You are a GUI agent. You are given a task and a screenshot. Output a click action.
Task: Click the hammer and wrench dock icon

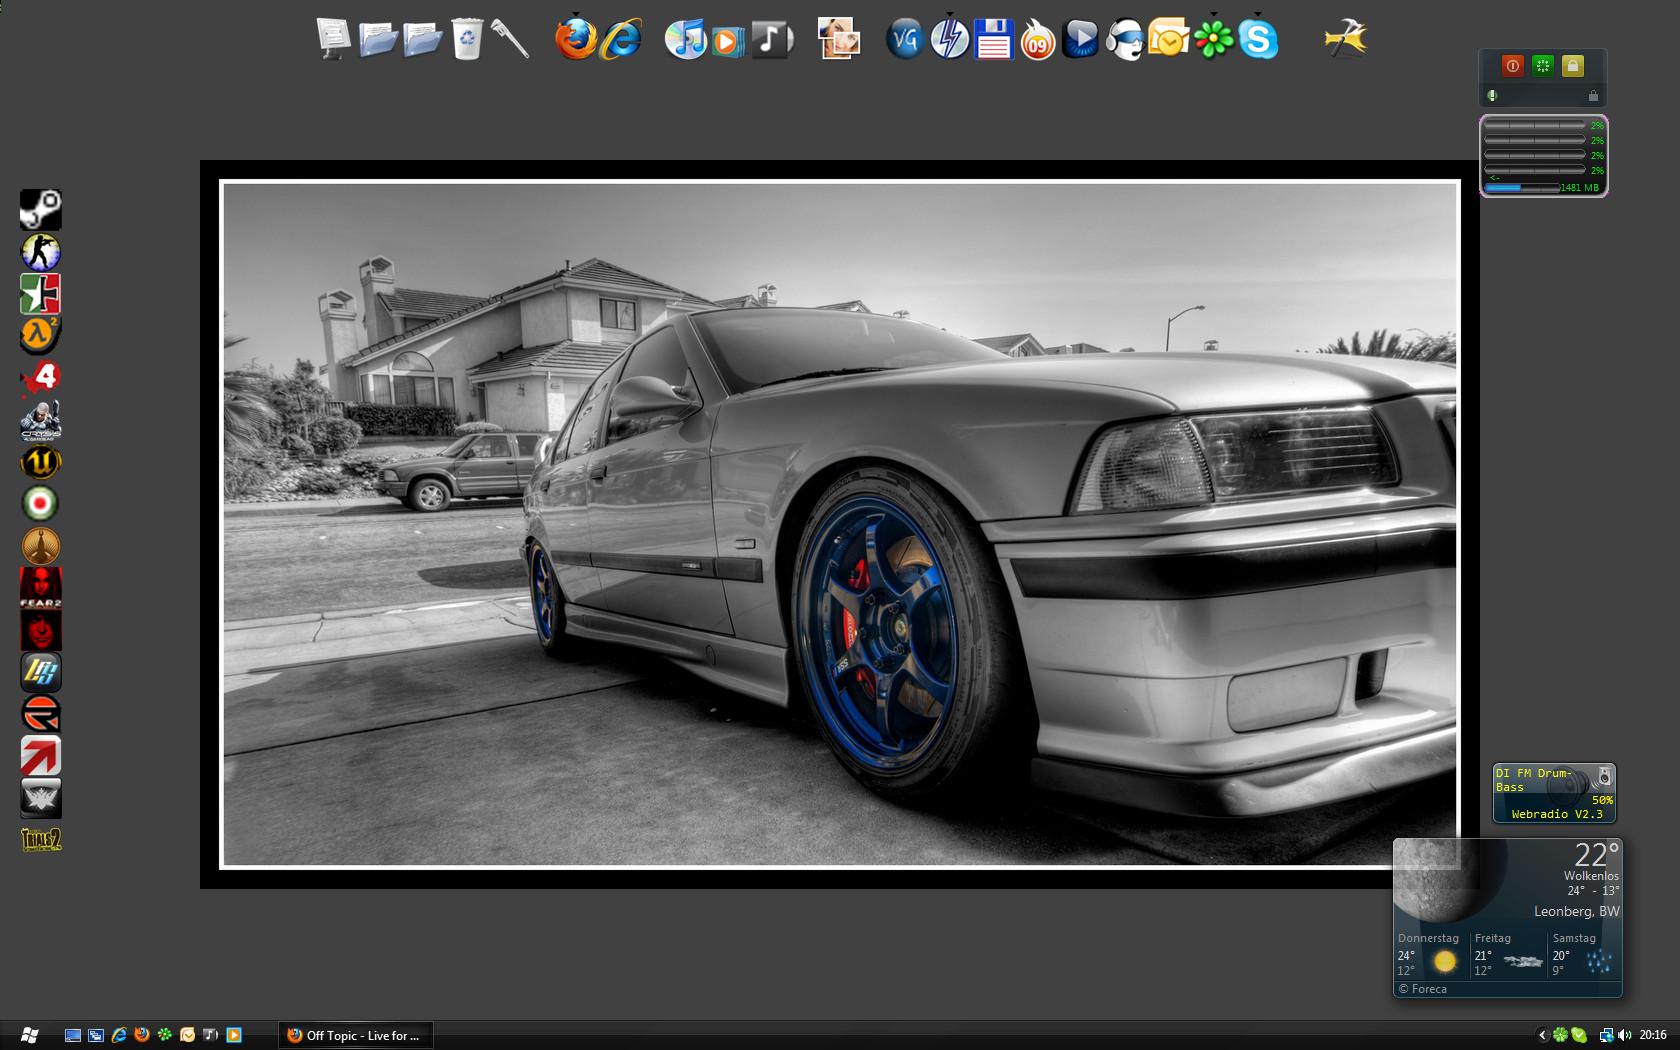pos(1346,39)
